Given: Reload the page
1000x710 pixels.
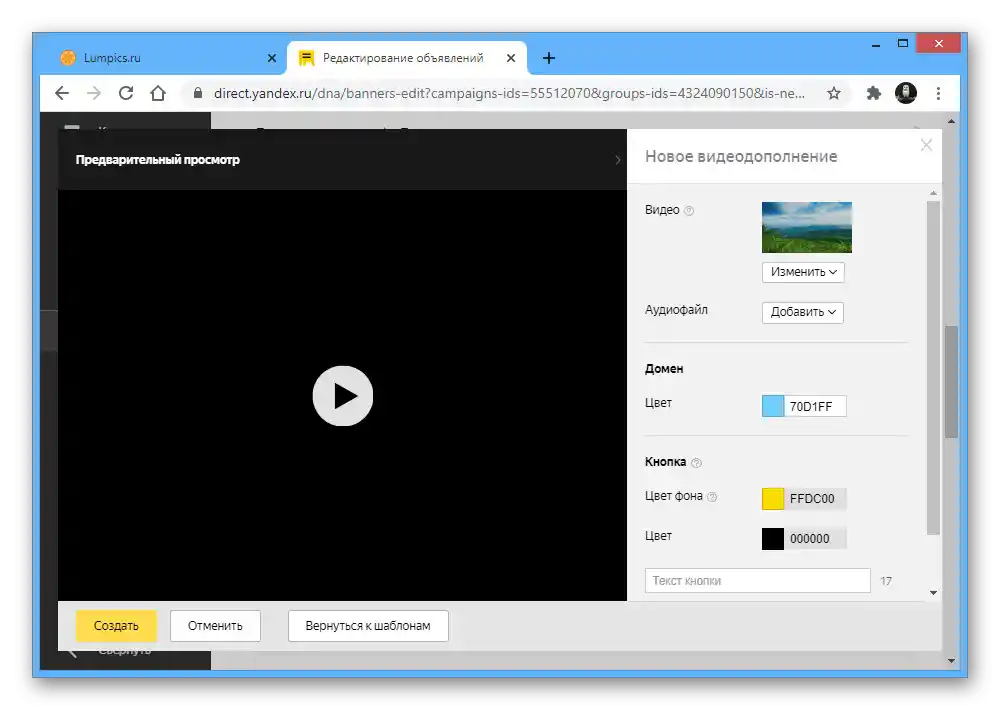Looking at the screenshot, I should 125,93.
